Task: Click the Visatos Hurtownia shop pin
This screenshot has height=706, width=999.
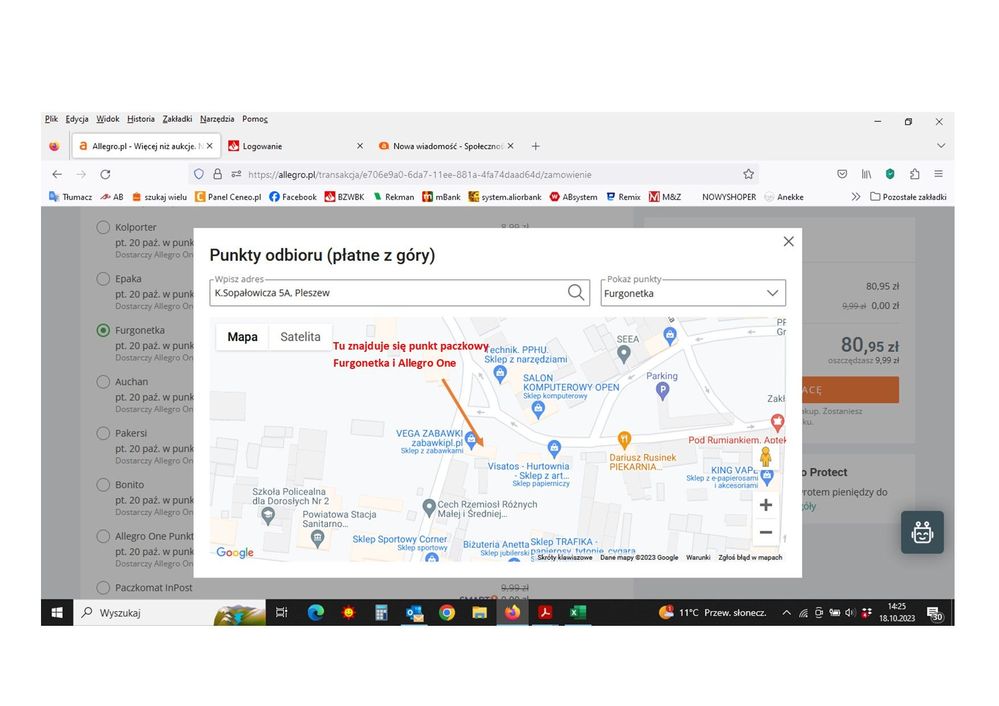Action: click(554, 448)
